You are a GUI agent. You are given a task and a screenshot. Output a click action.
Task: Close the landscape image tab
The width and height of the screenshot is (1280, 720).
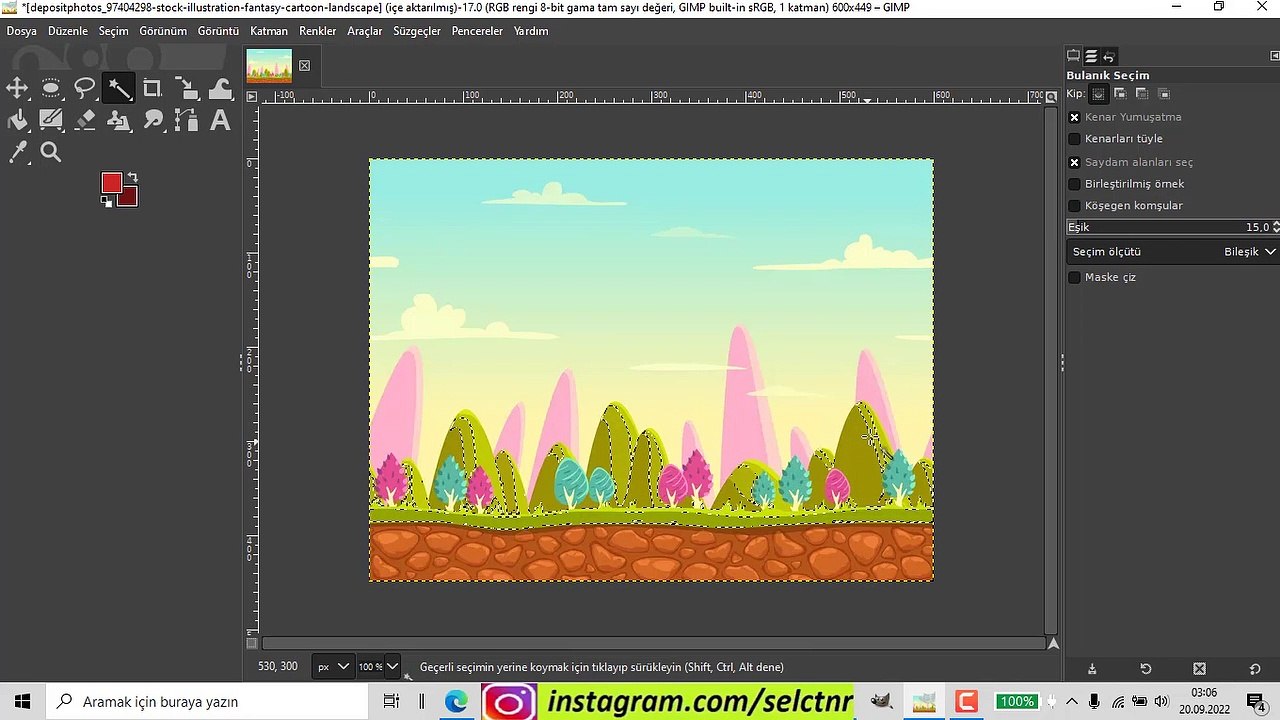pos(304,66)
